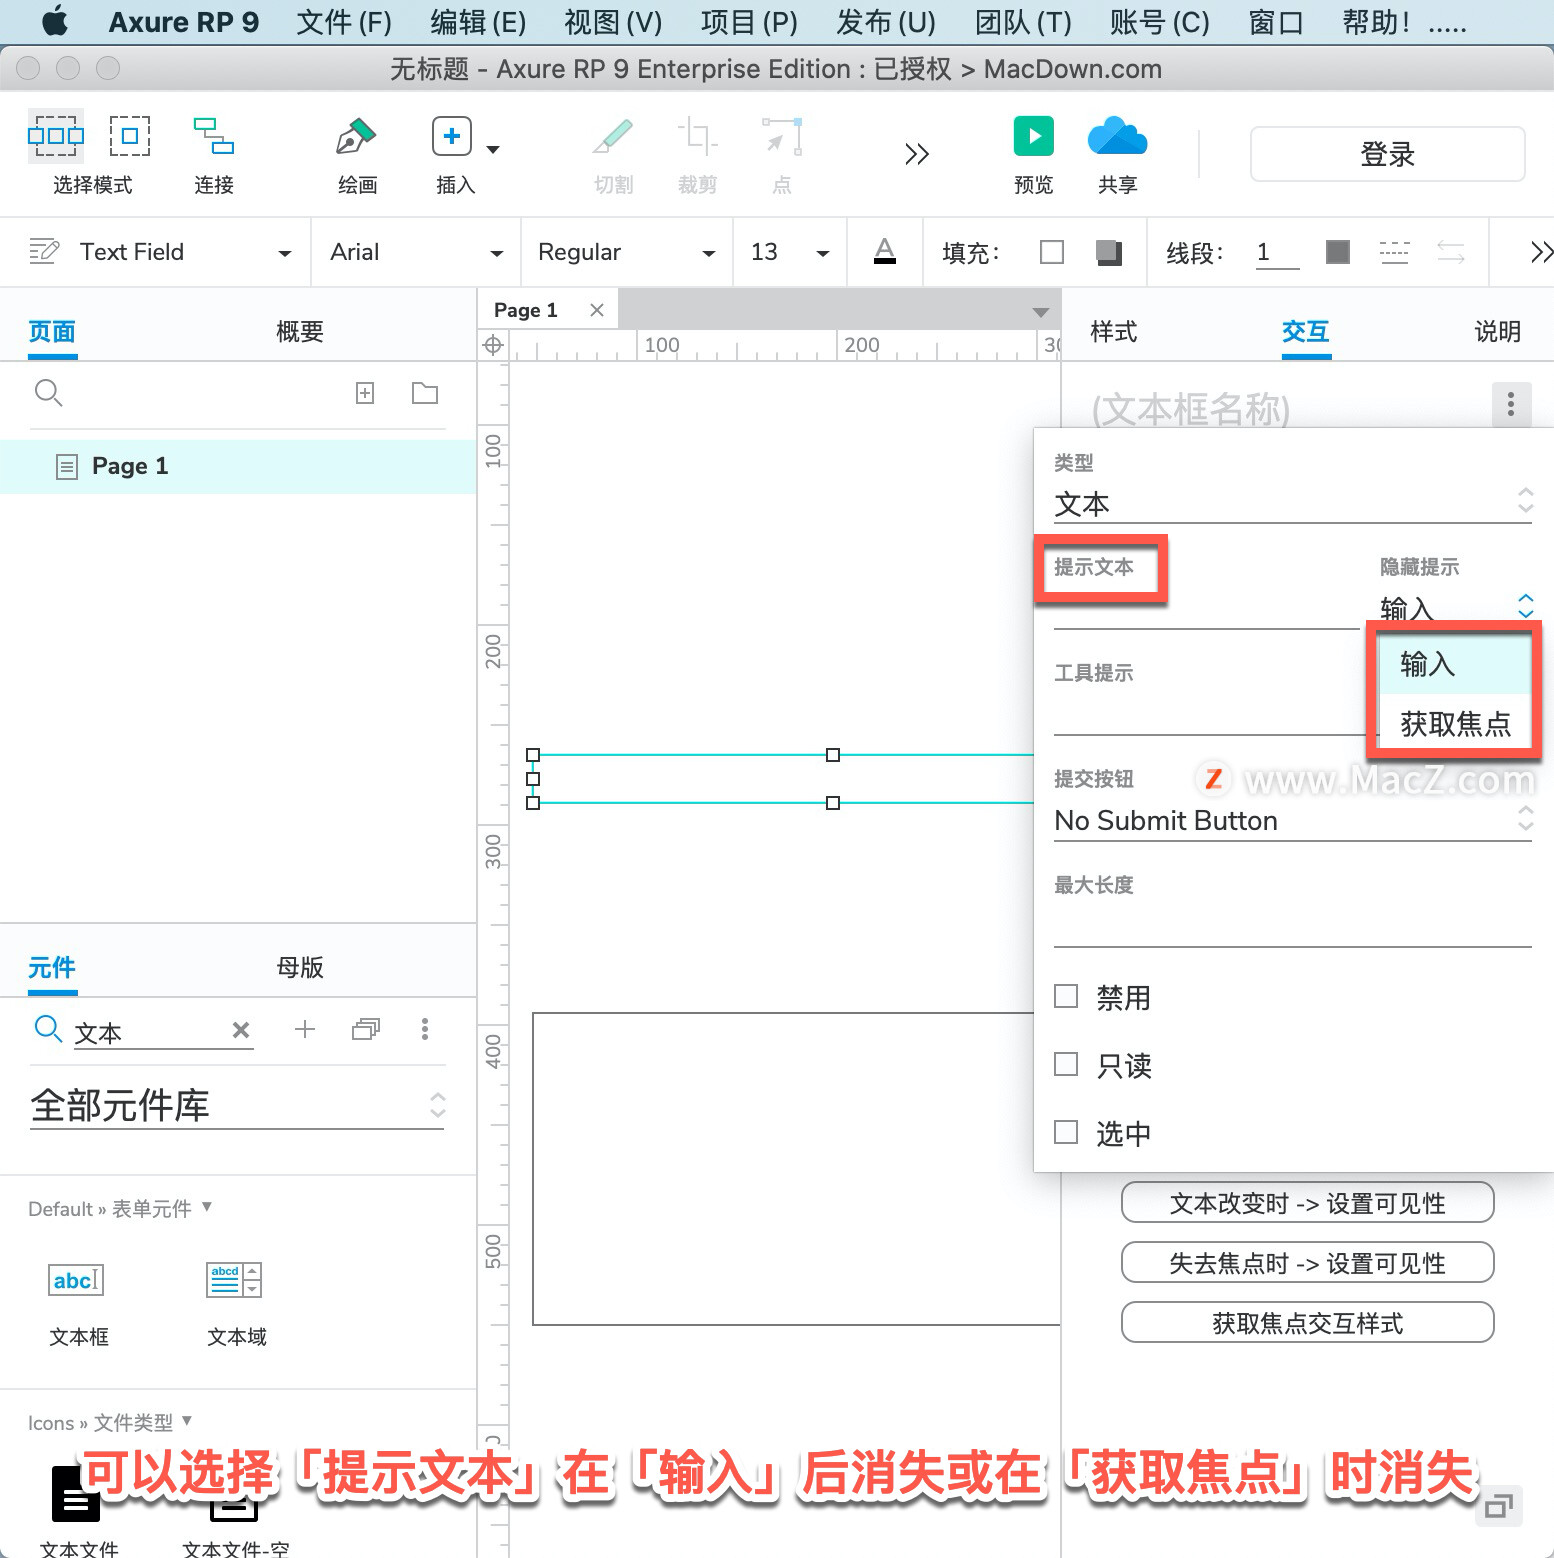The width and height of the screenshot is (1554, 1558).
Task: Choose 输入 option in hide-hint list
Action: [1455, 664]
